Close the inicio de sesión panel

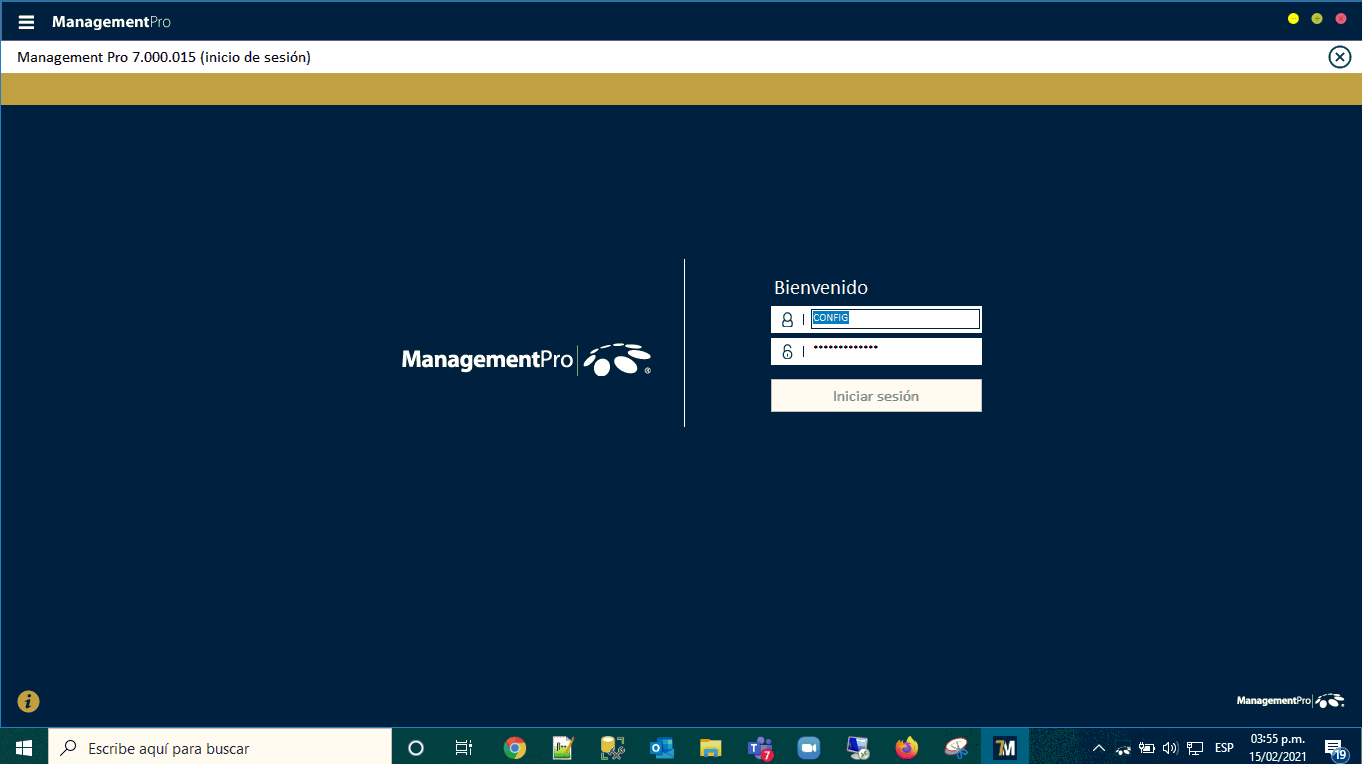coord(1339,57)
